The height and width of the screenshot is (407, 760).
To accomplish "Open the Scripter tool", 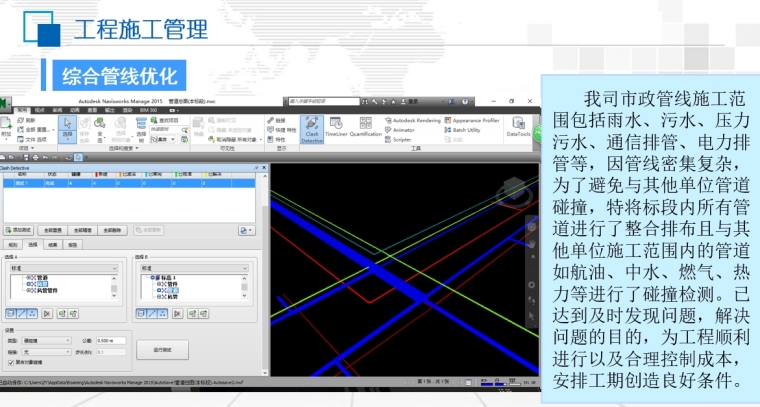I will [400, 140].
